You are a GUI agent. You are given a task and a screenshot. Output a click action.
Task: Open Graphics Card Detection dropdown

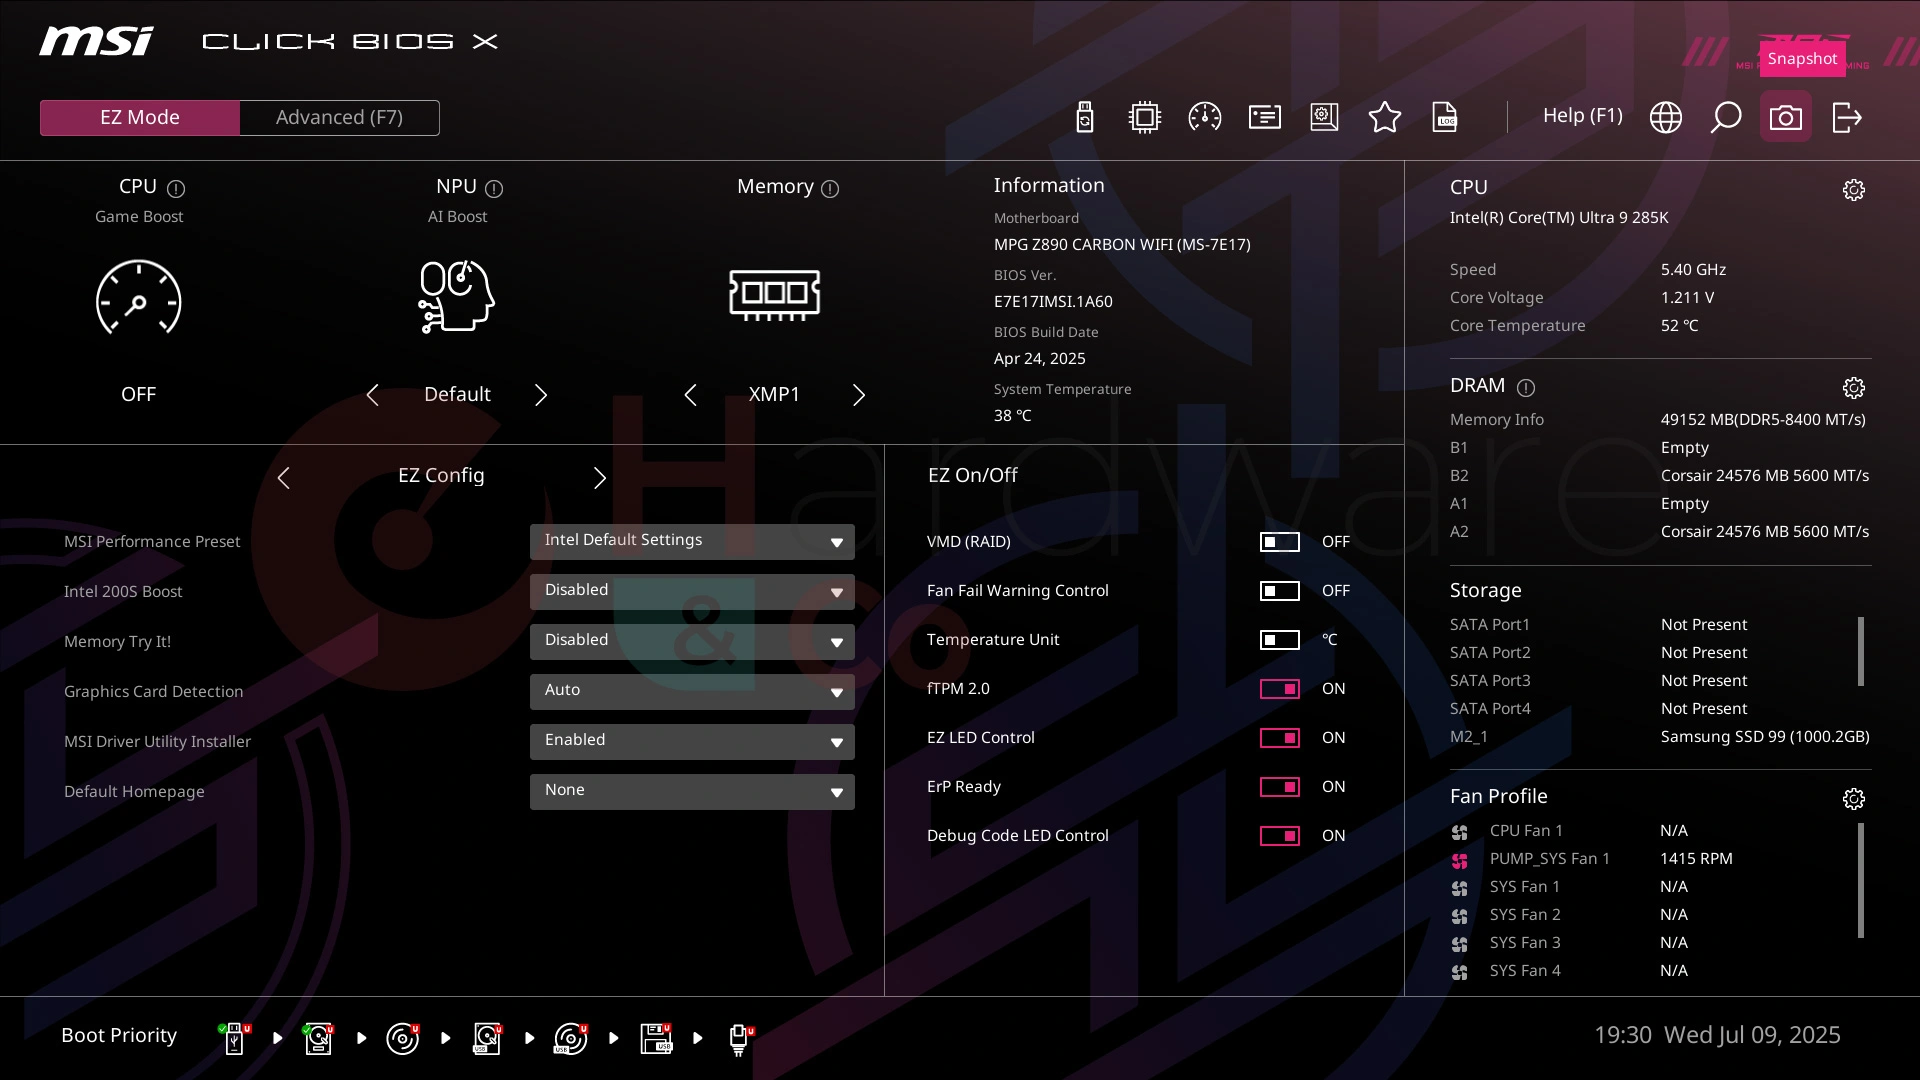coord(692,691)
